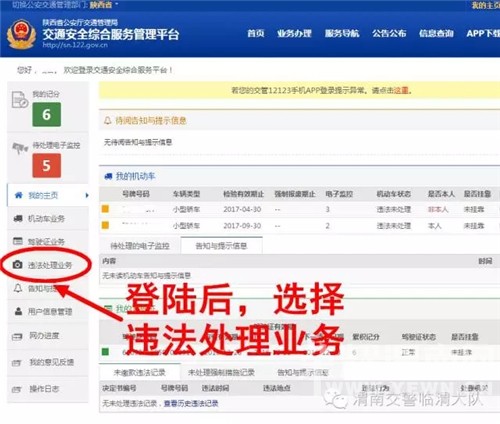Click date 2017-09-30 in vehicle table
This screenshot has height=424, width=500.
tap(242, 226)
